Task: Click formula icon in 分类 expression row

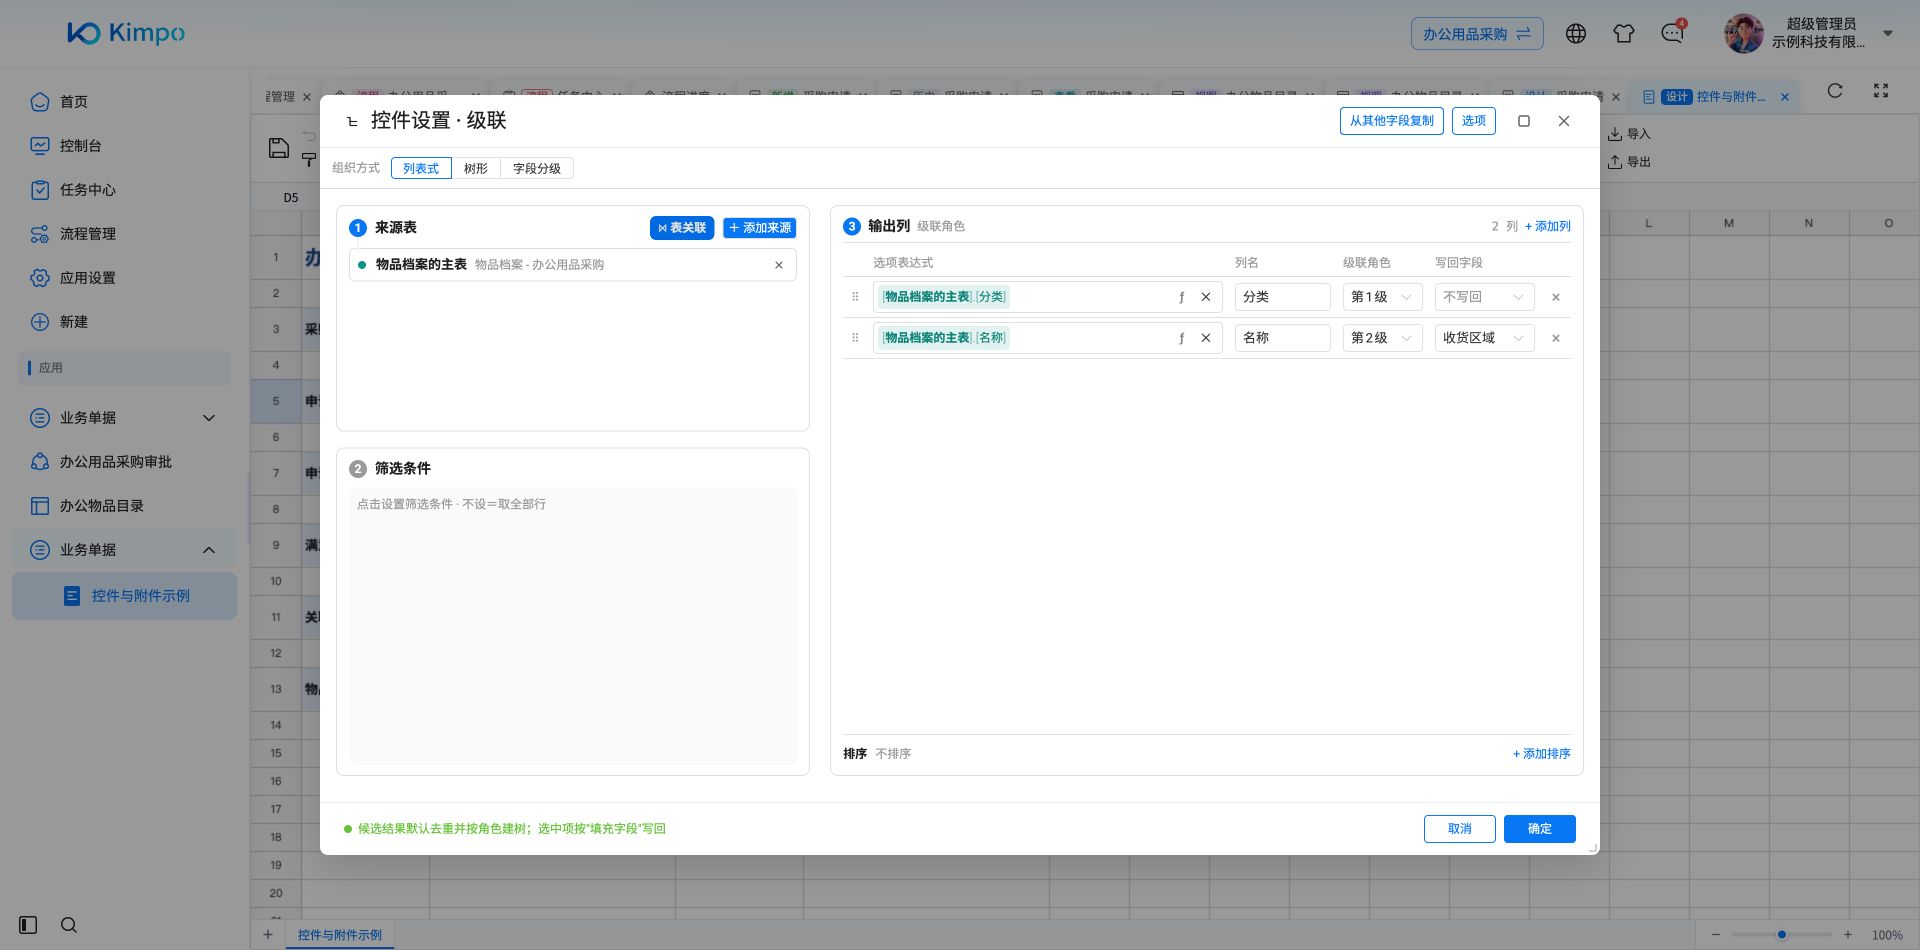Action: point(1181,297)
